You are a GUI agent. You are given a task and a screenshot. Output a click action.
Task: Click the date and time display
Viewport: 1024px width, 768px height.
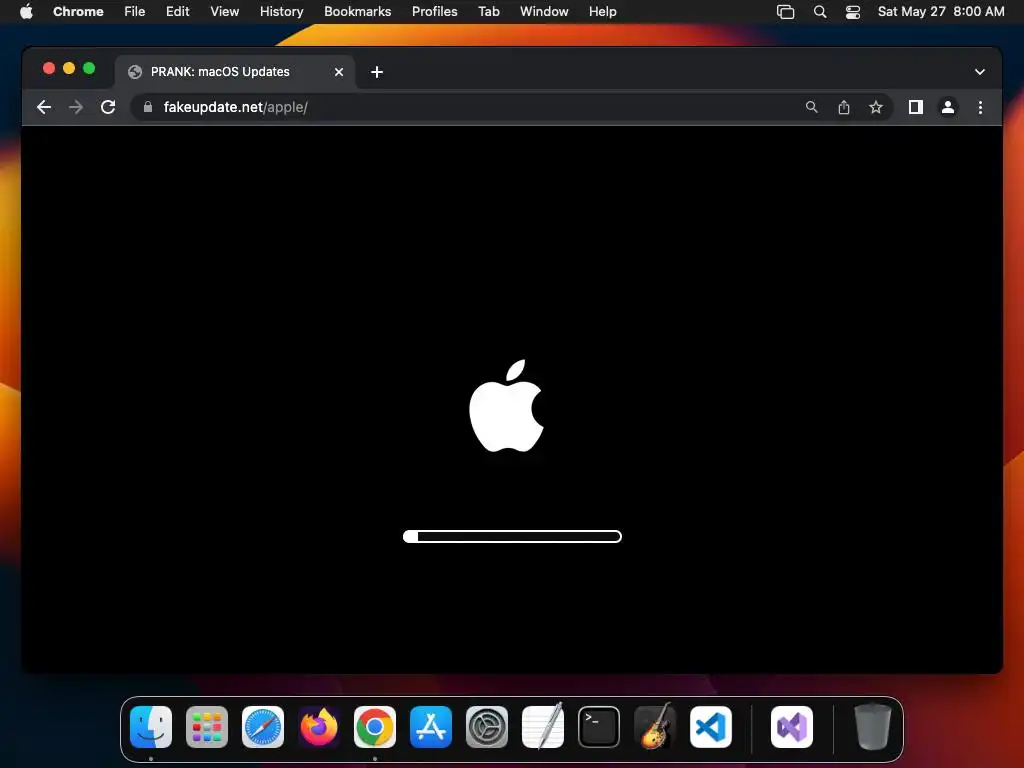940,11
